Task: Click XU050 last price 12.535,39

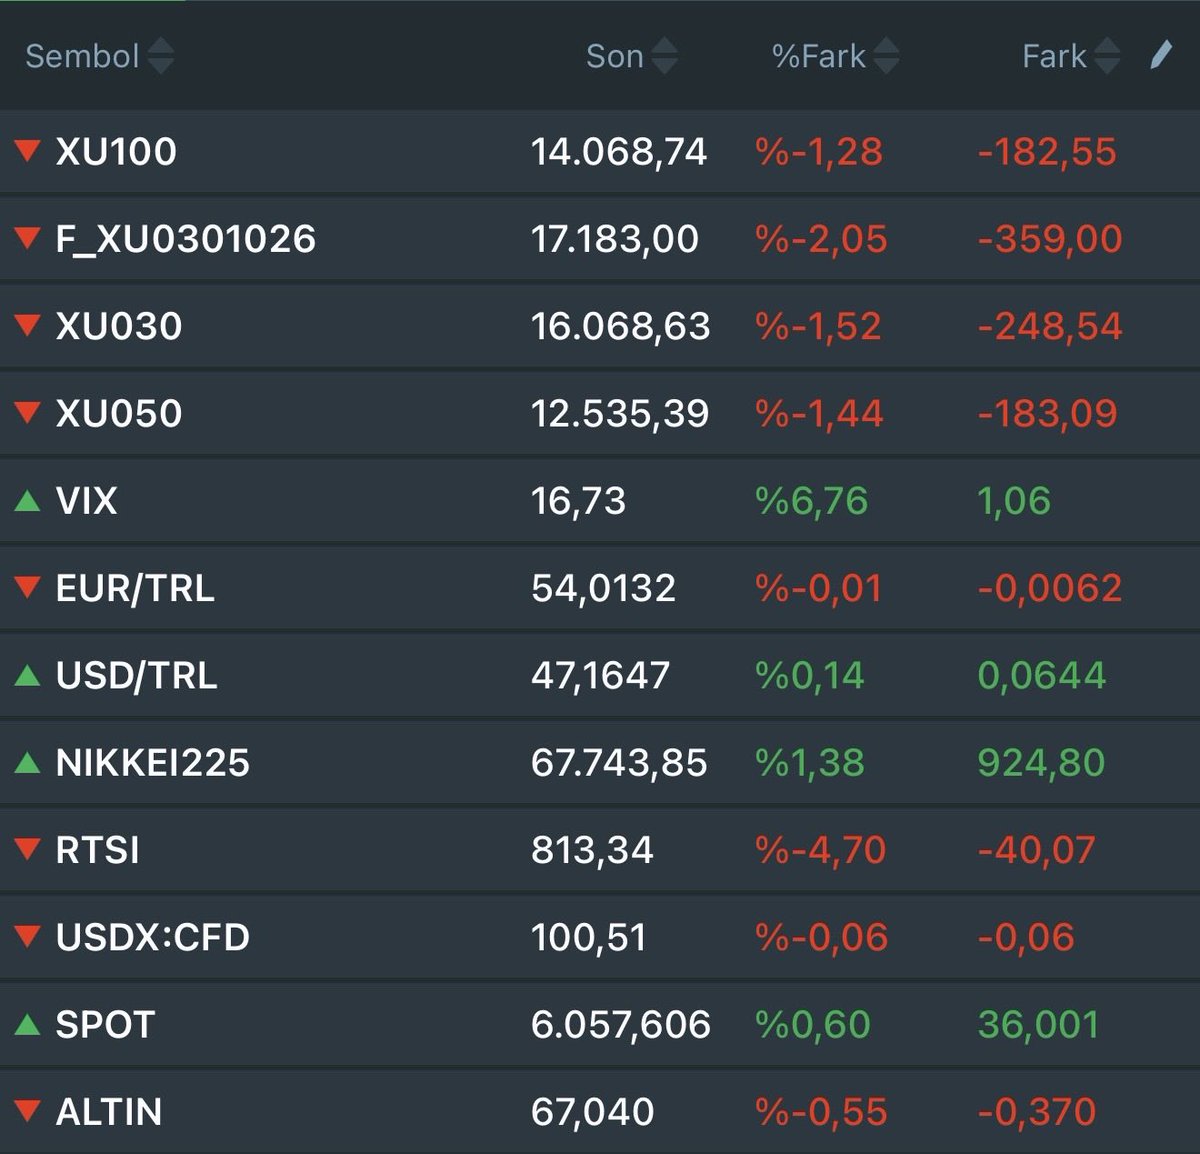Action: (x=620, y=413)
